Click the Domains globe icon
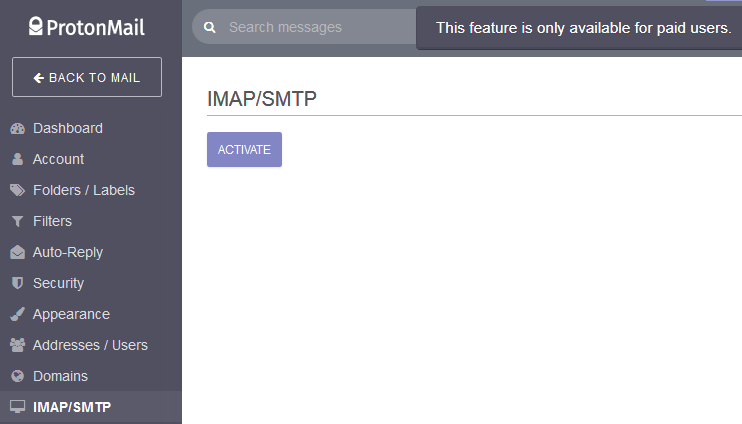742x424 pixels. 17,377
